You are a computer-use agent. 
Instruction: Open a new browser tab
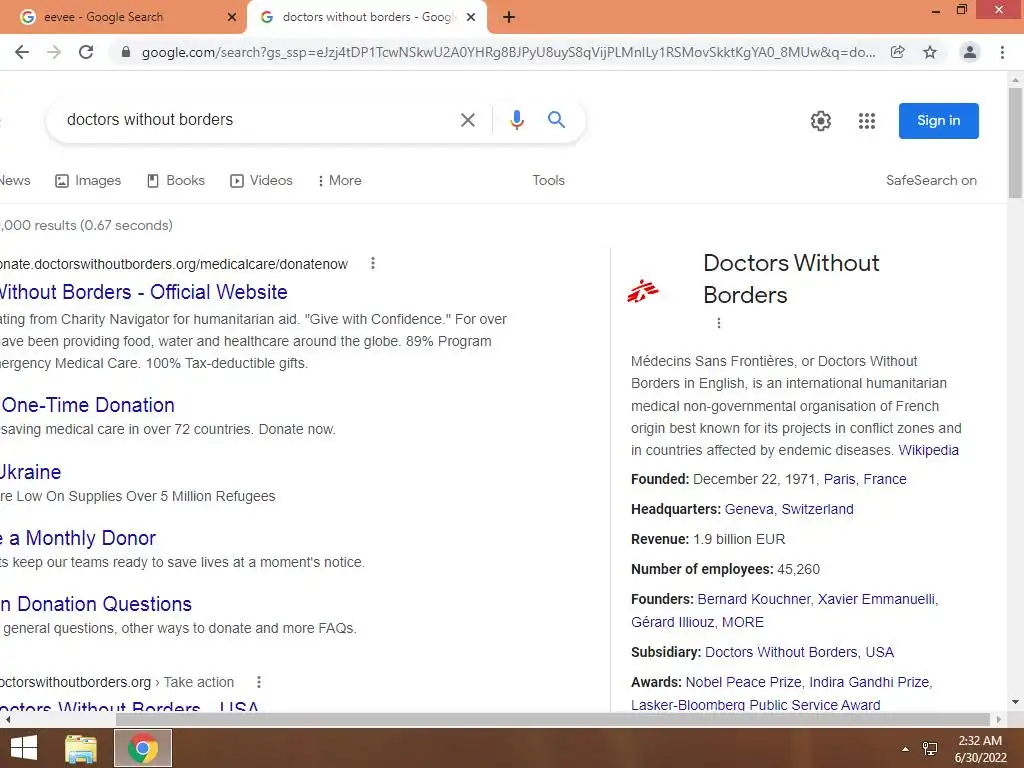tap(509, 17)
